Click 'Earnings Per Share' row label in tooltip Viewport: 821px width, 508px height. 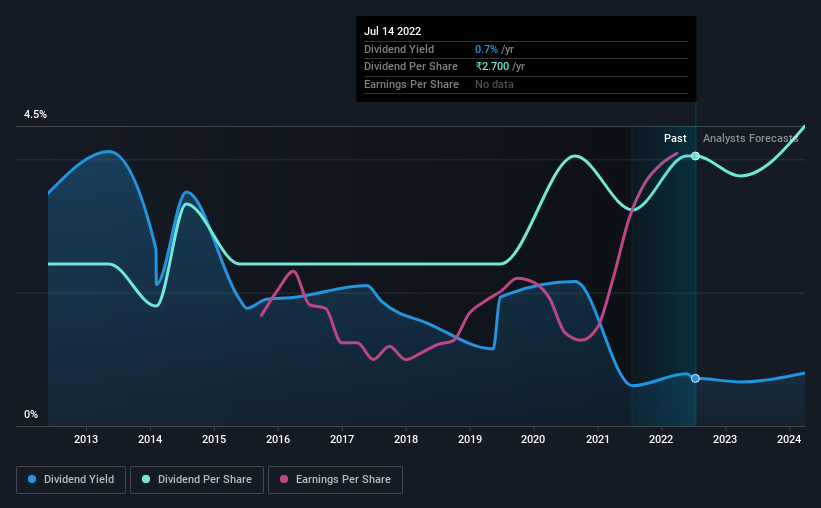coord(412,84)
